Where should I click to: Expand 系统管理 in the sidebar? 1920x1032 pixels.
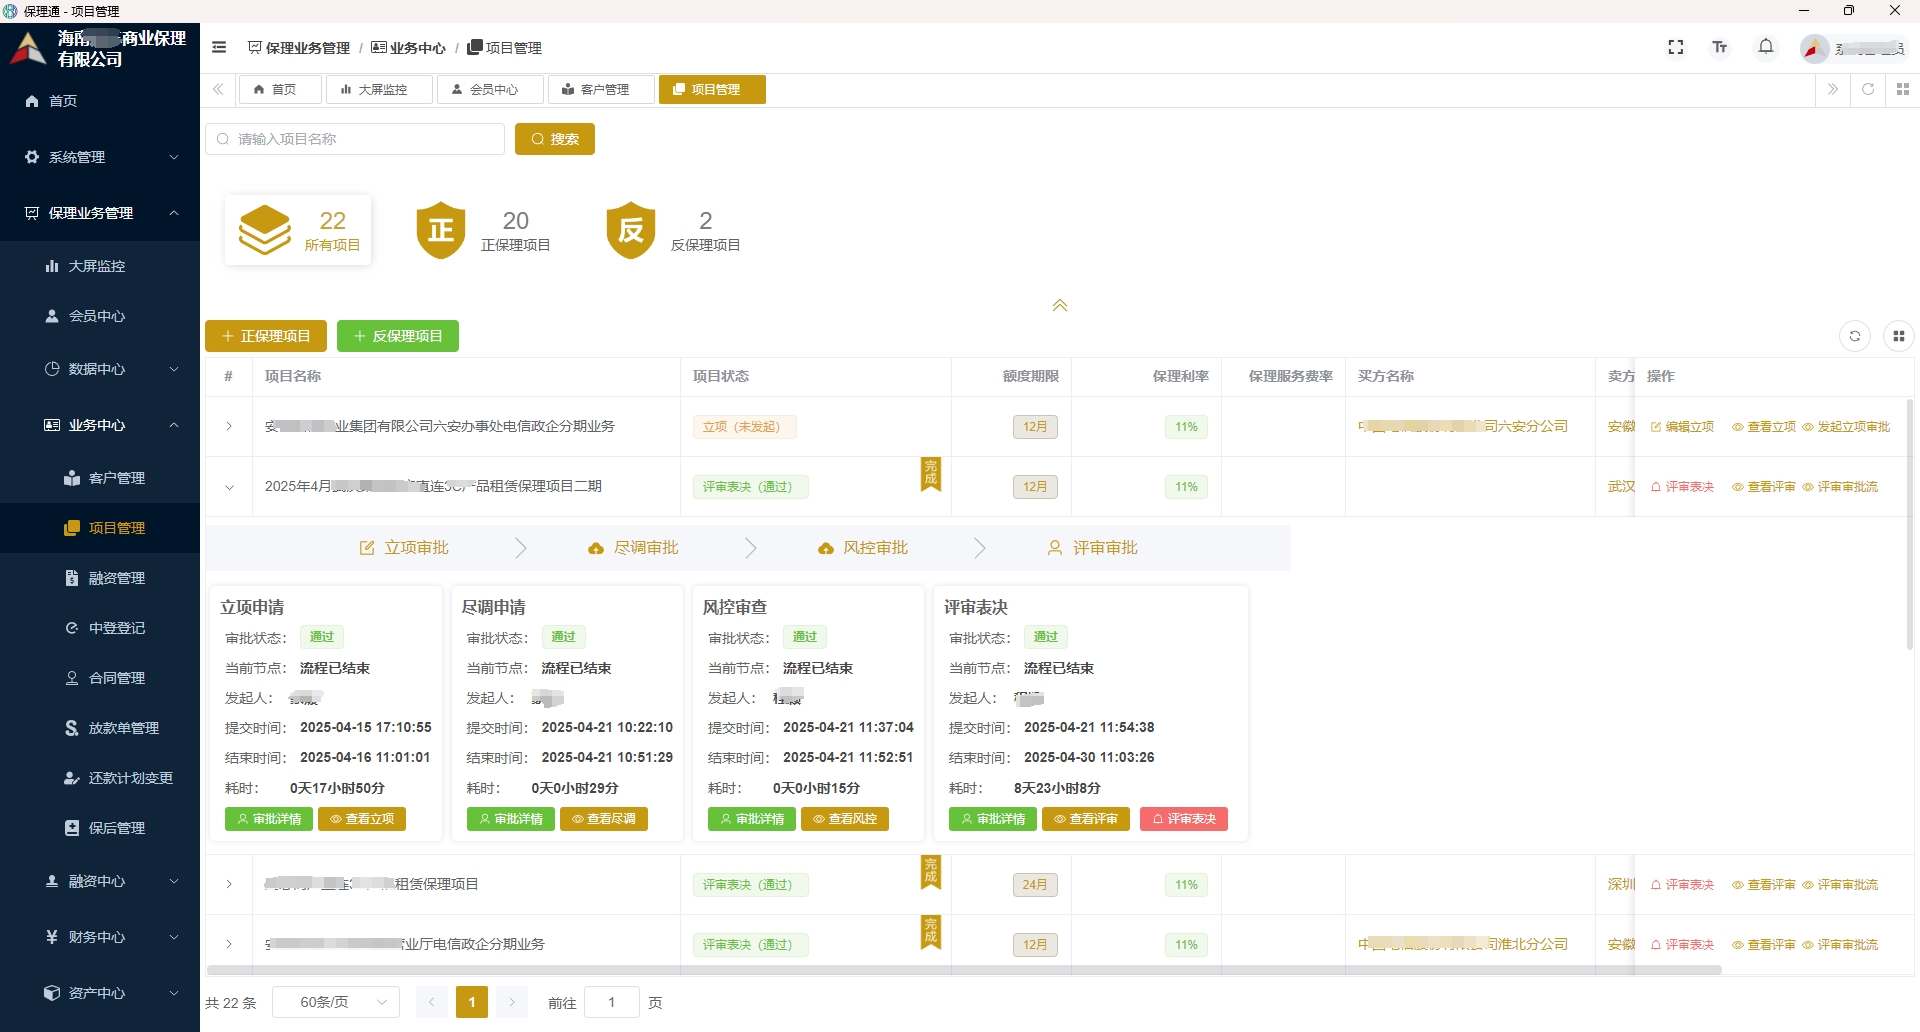(x=100, y=157)
